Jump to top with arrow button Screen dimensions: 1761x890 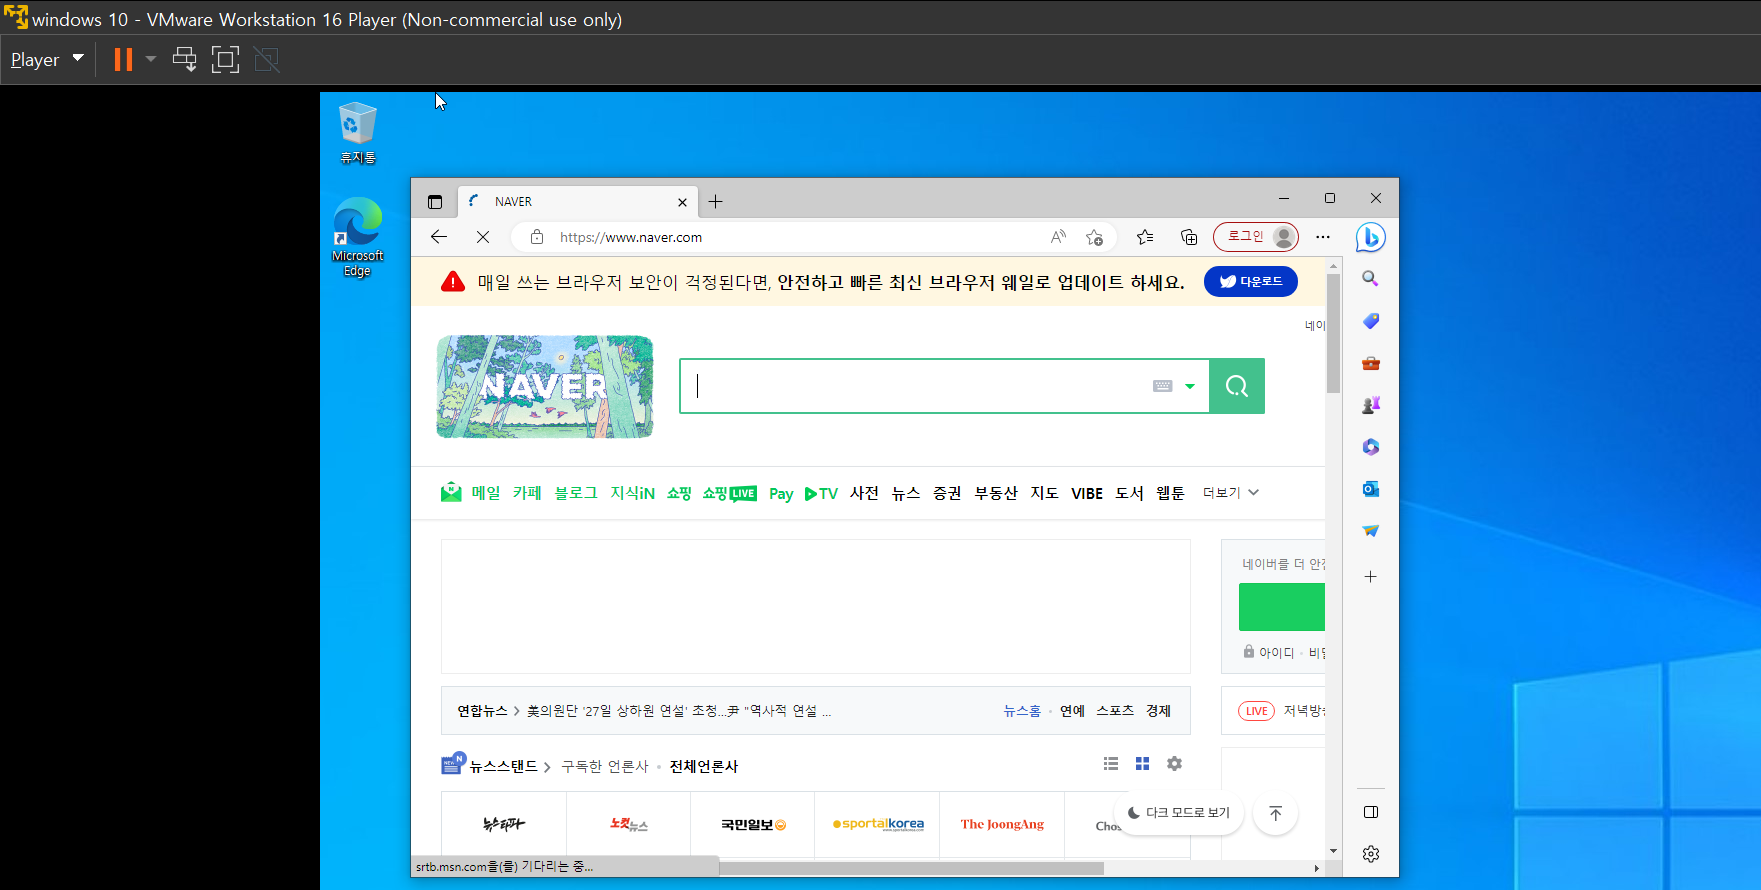point(1275,813)
